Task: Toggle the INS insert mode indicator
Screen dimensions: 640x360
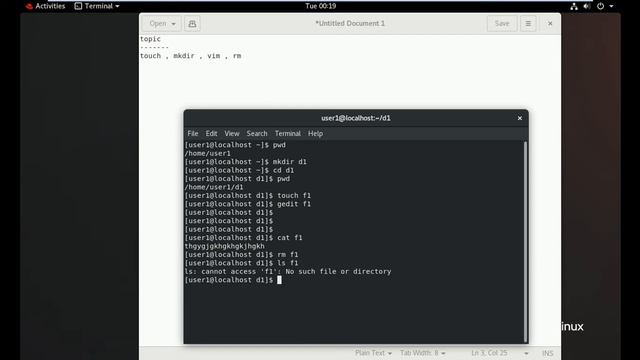Action: (x=548, y=353)
